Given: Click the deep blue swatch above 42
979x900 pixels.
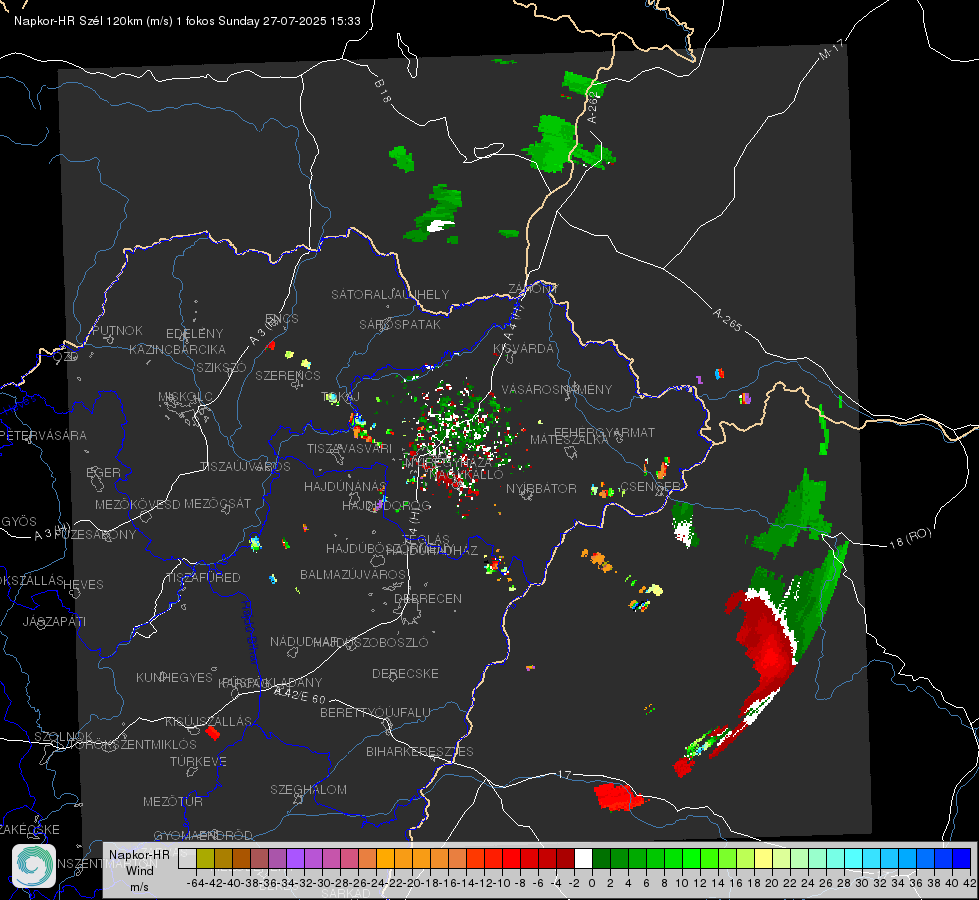Looking at the screenshot, I should [x=962, y=858].
